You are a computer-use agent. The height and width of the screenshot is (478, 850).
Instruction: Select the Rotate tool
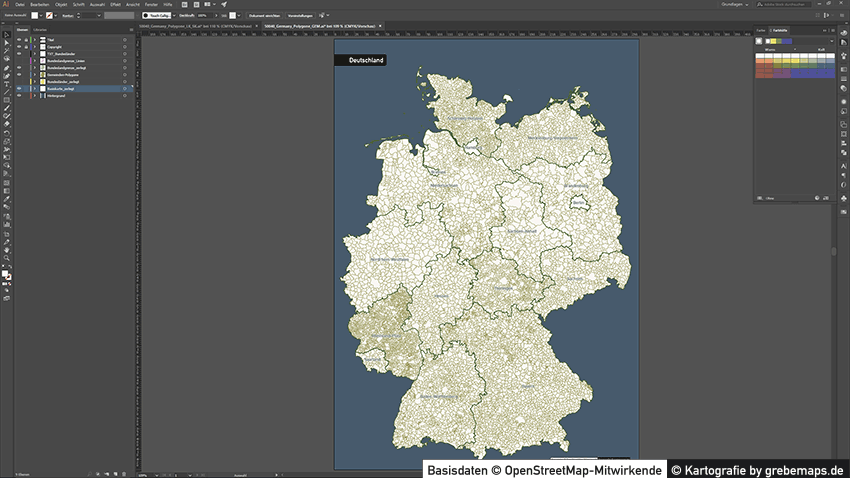click(x=7, y=133)
